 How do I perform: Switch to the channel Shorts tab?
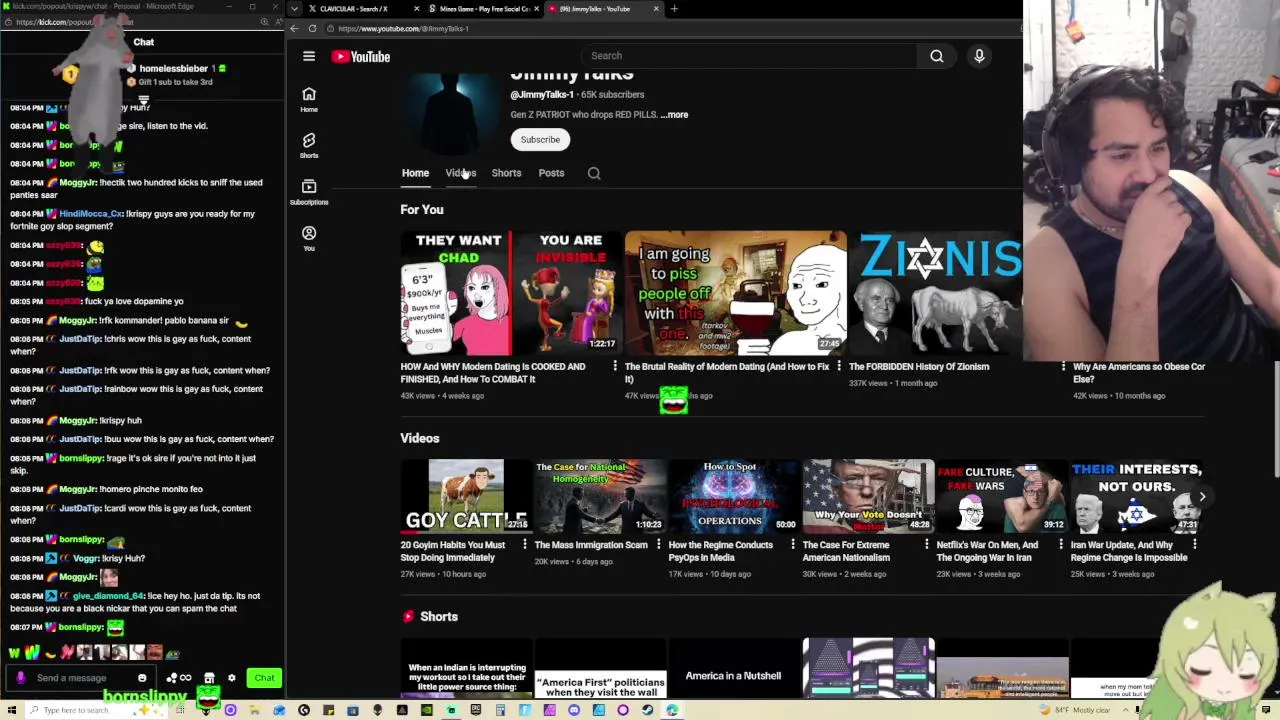pyautogui.click(x=506, y=173)
